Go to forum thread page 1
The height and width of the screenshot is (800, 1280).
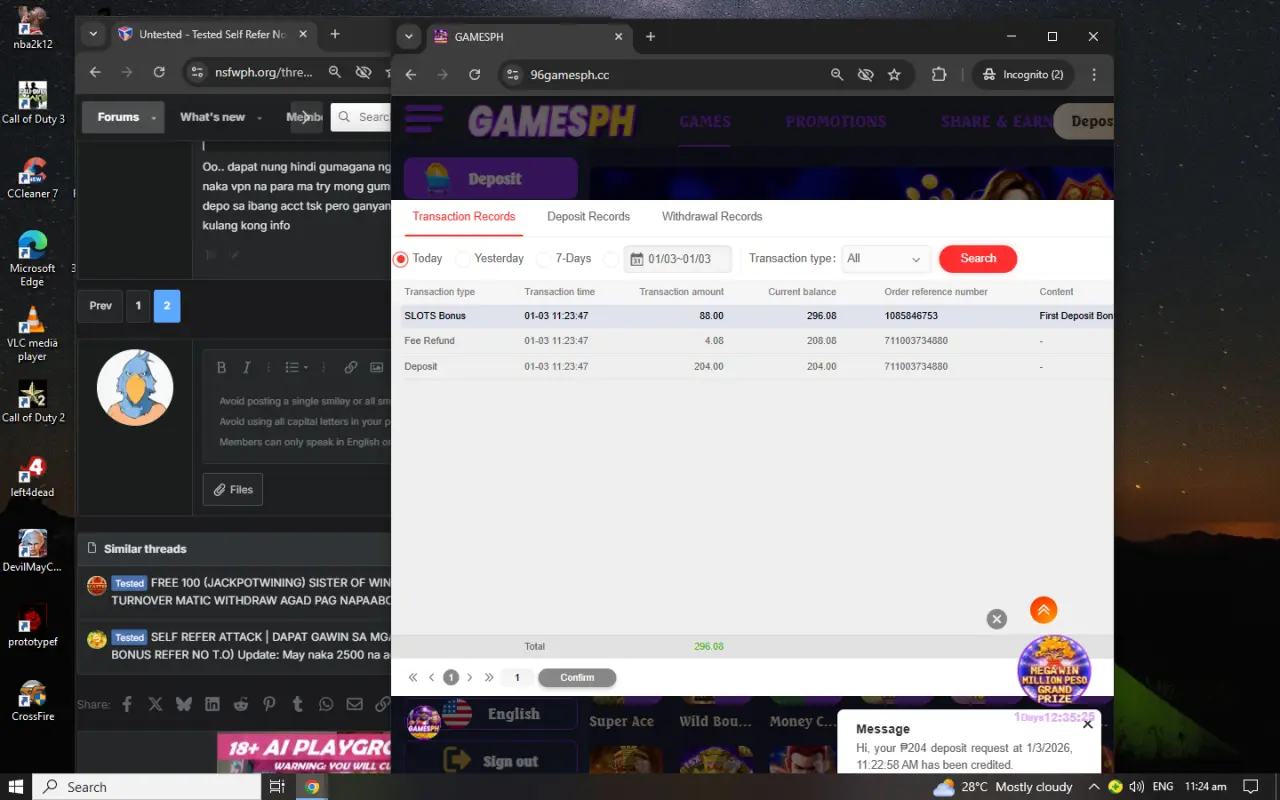click(139, 306)
